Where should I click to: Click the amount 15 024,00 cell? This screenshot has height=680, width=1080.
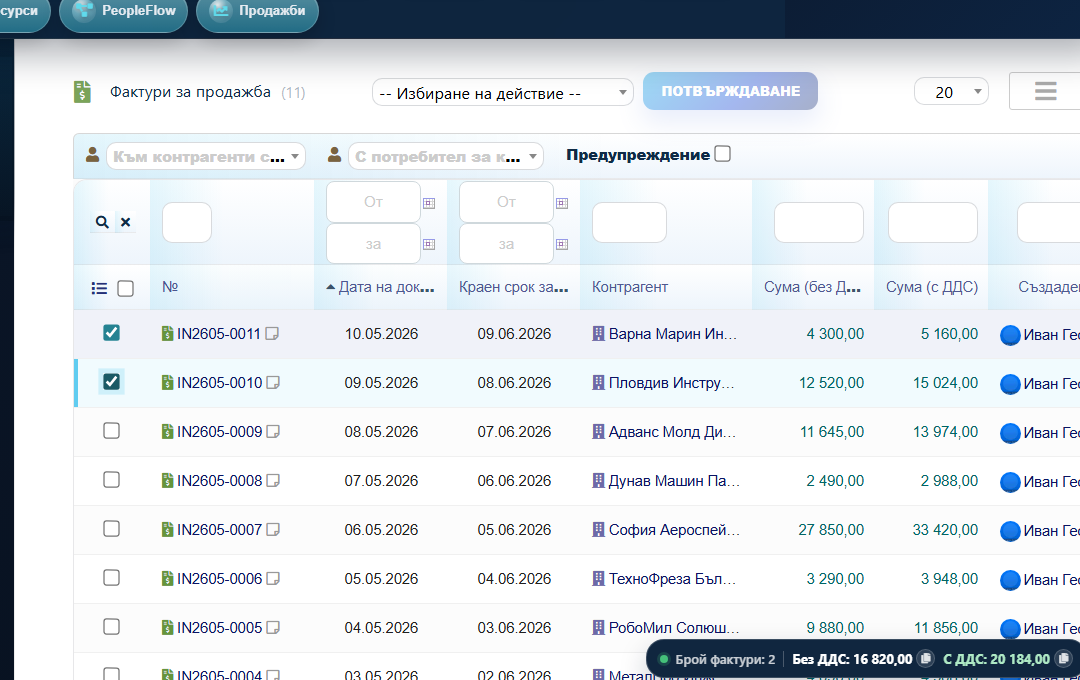[945, 383]
